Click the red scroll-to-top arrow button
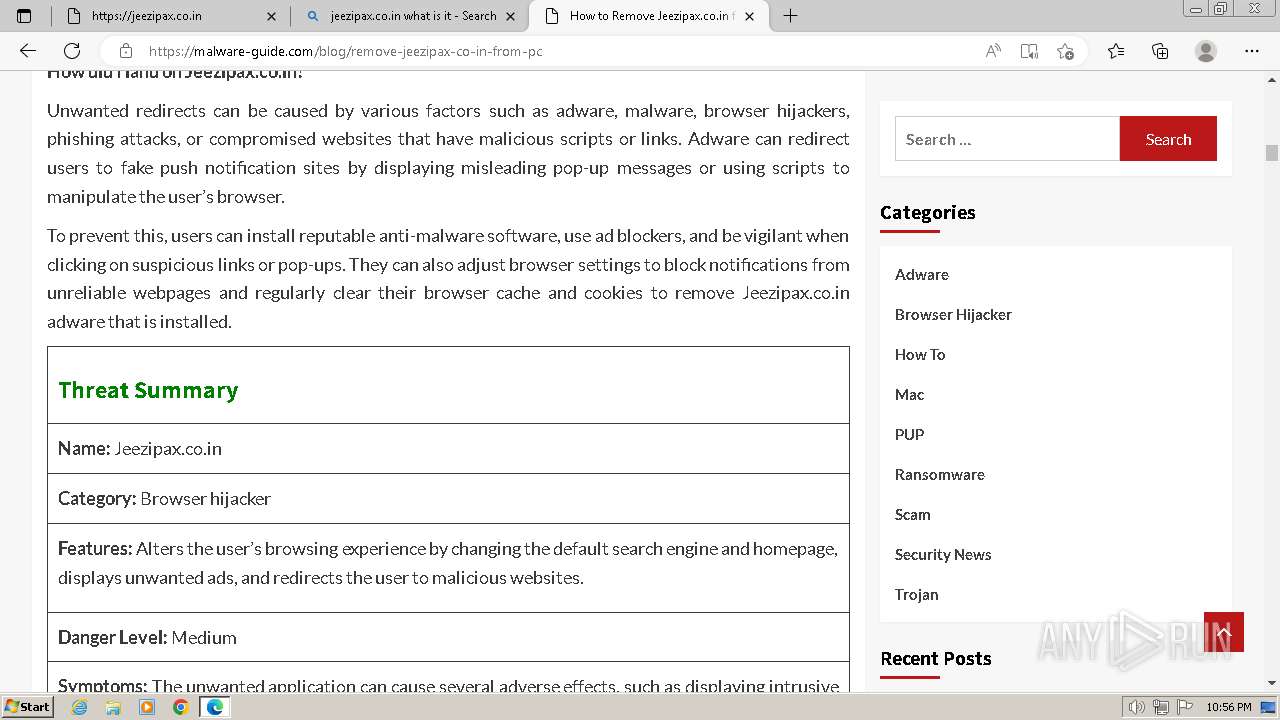This screenshot has height=720, width=1280. point(1224,632)
